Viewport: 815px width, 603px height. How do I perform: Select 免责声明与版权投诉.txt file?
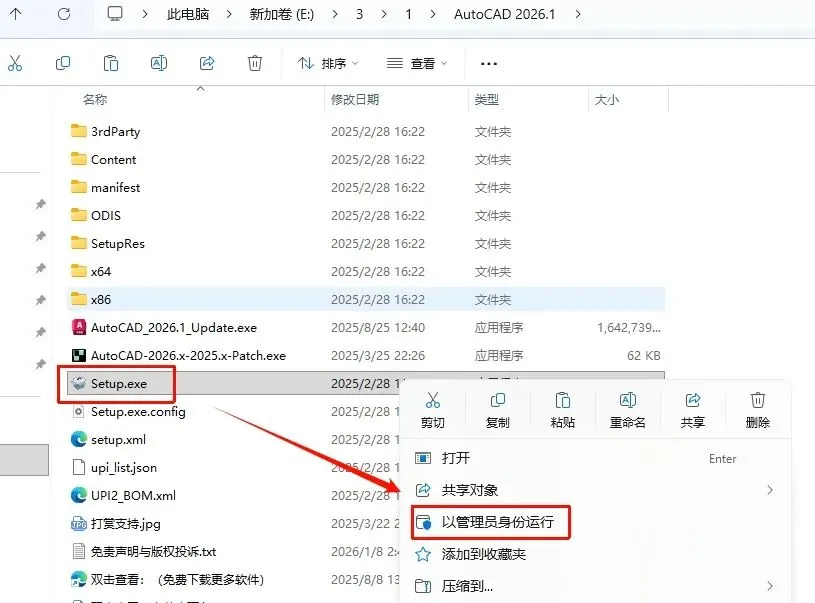(x=143, y=552)
